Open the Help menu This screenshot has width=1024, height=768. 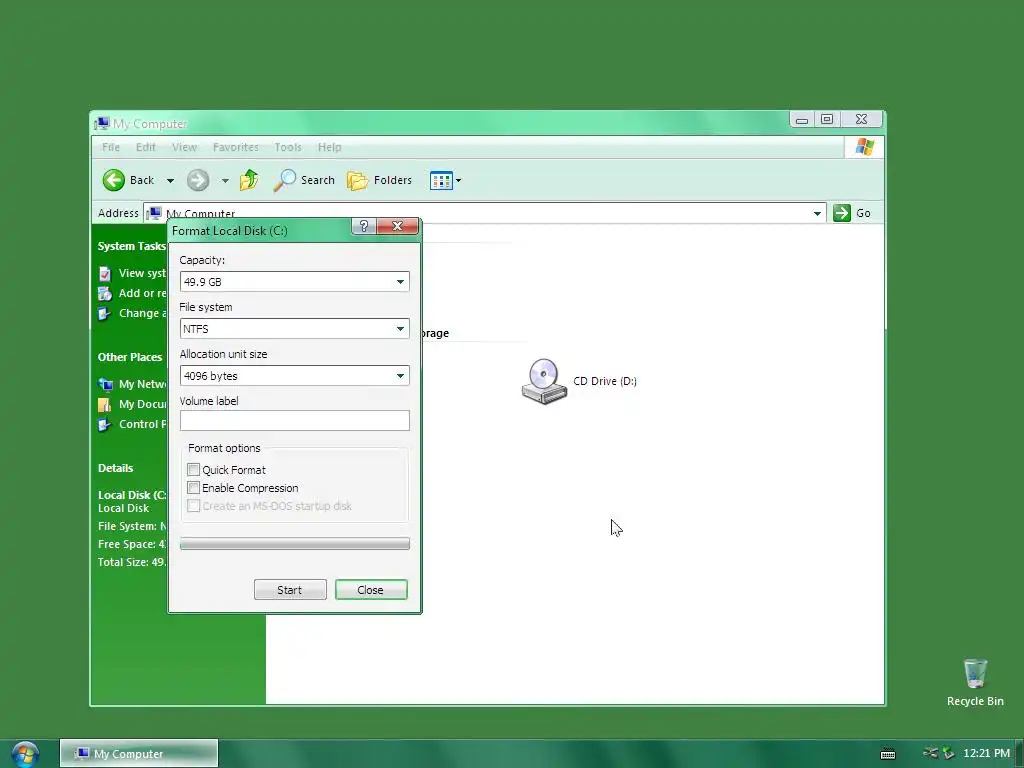[x=330, y=147]
